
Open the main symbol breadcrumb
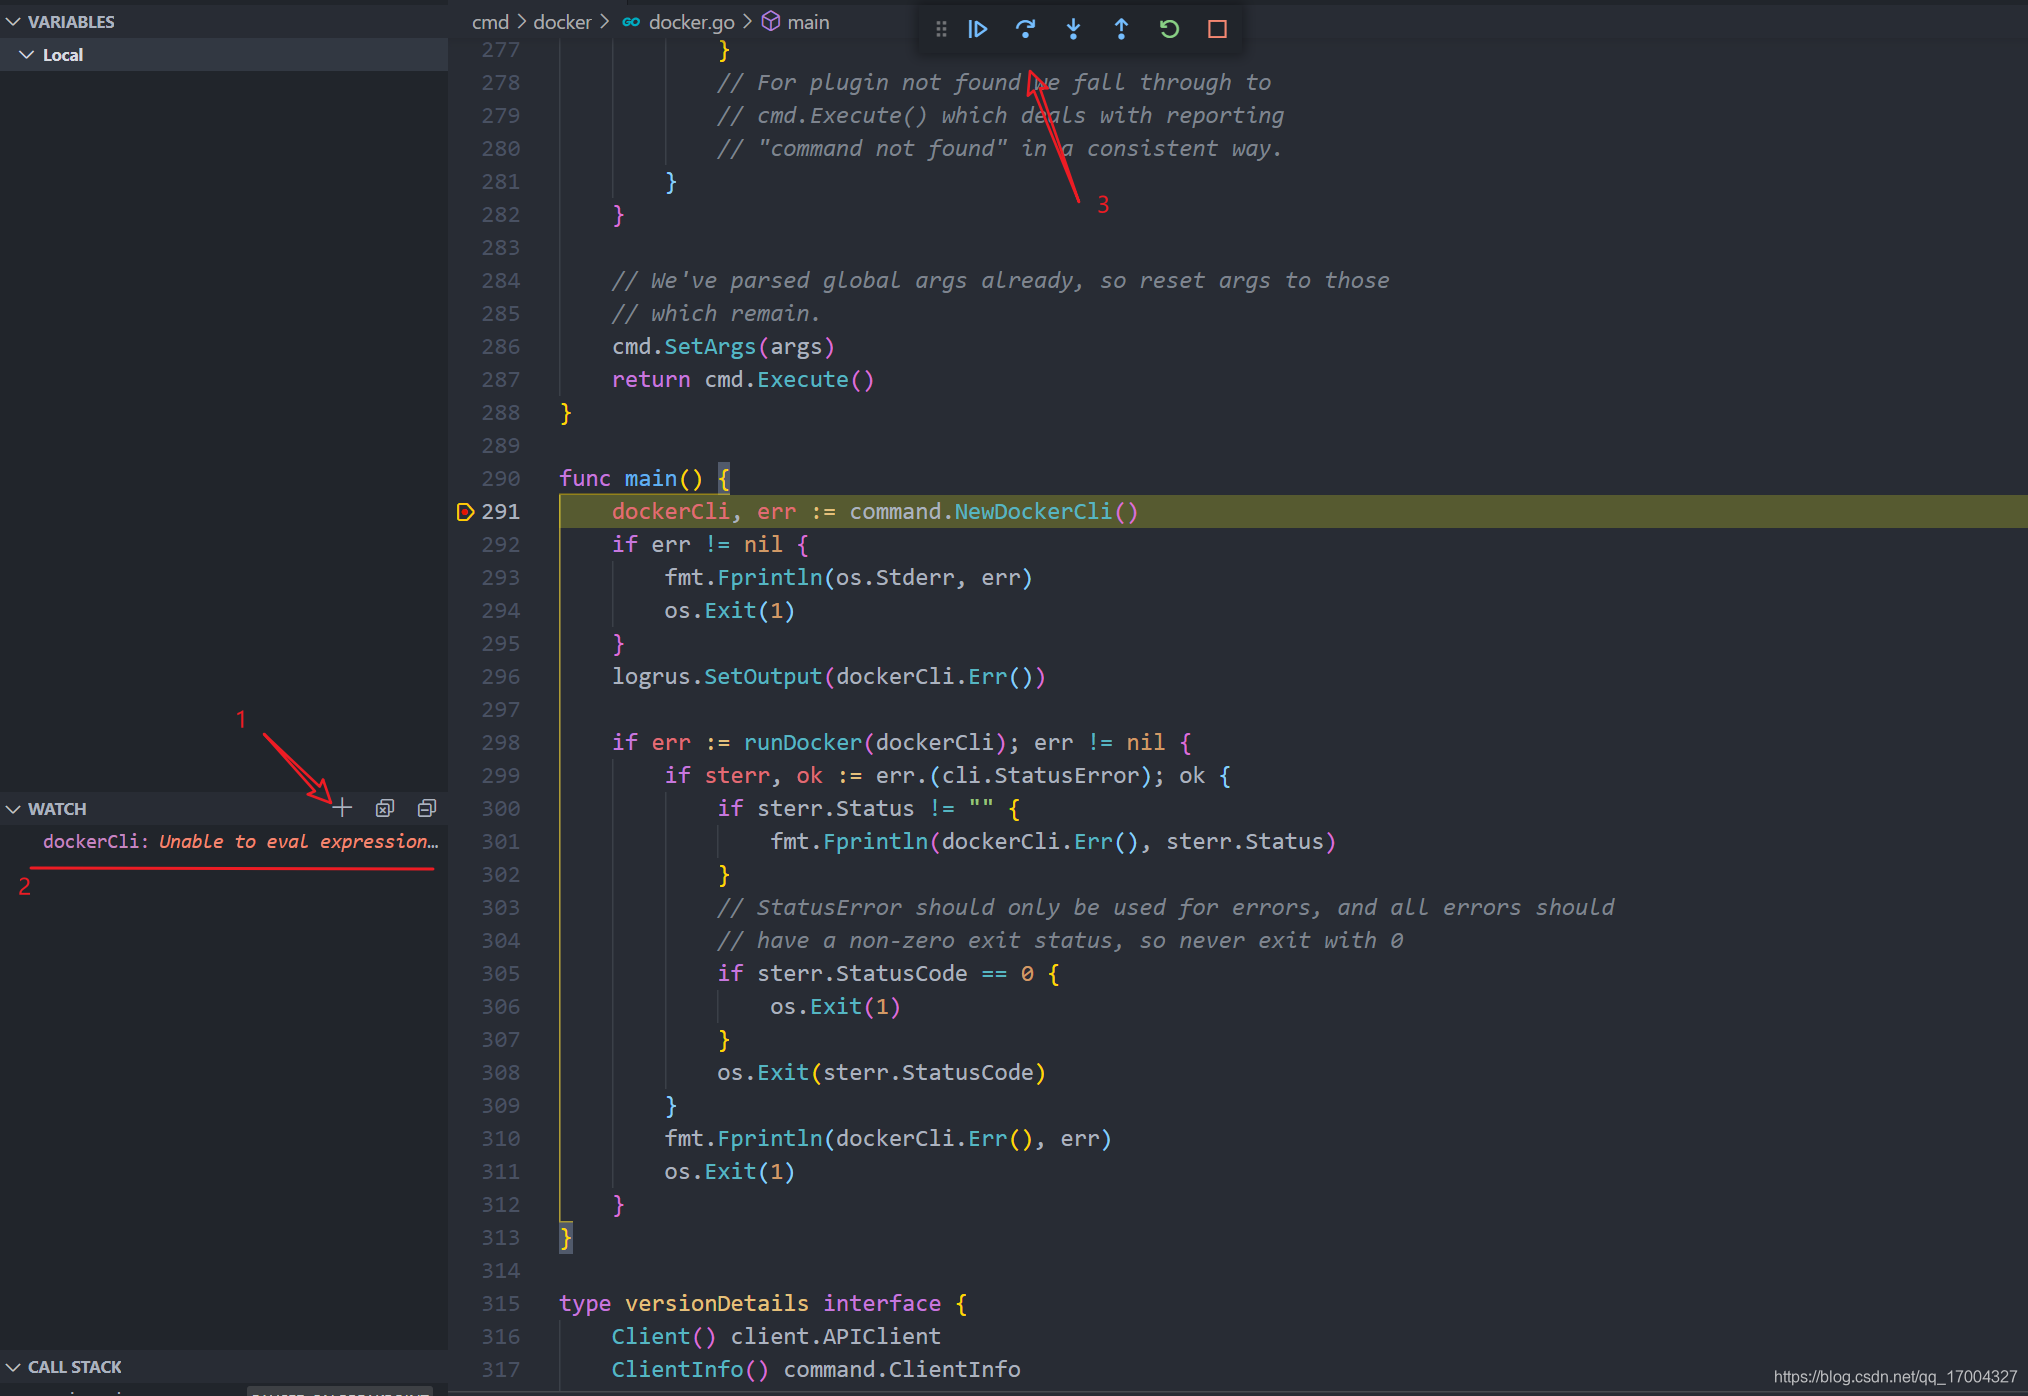click(x=796, y=22)
